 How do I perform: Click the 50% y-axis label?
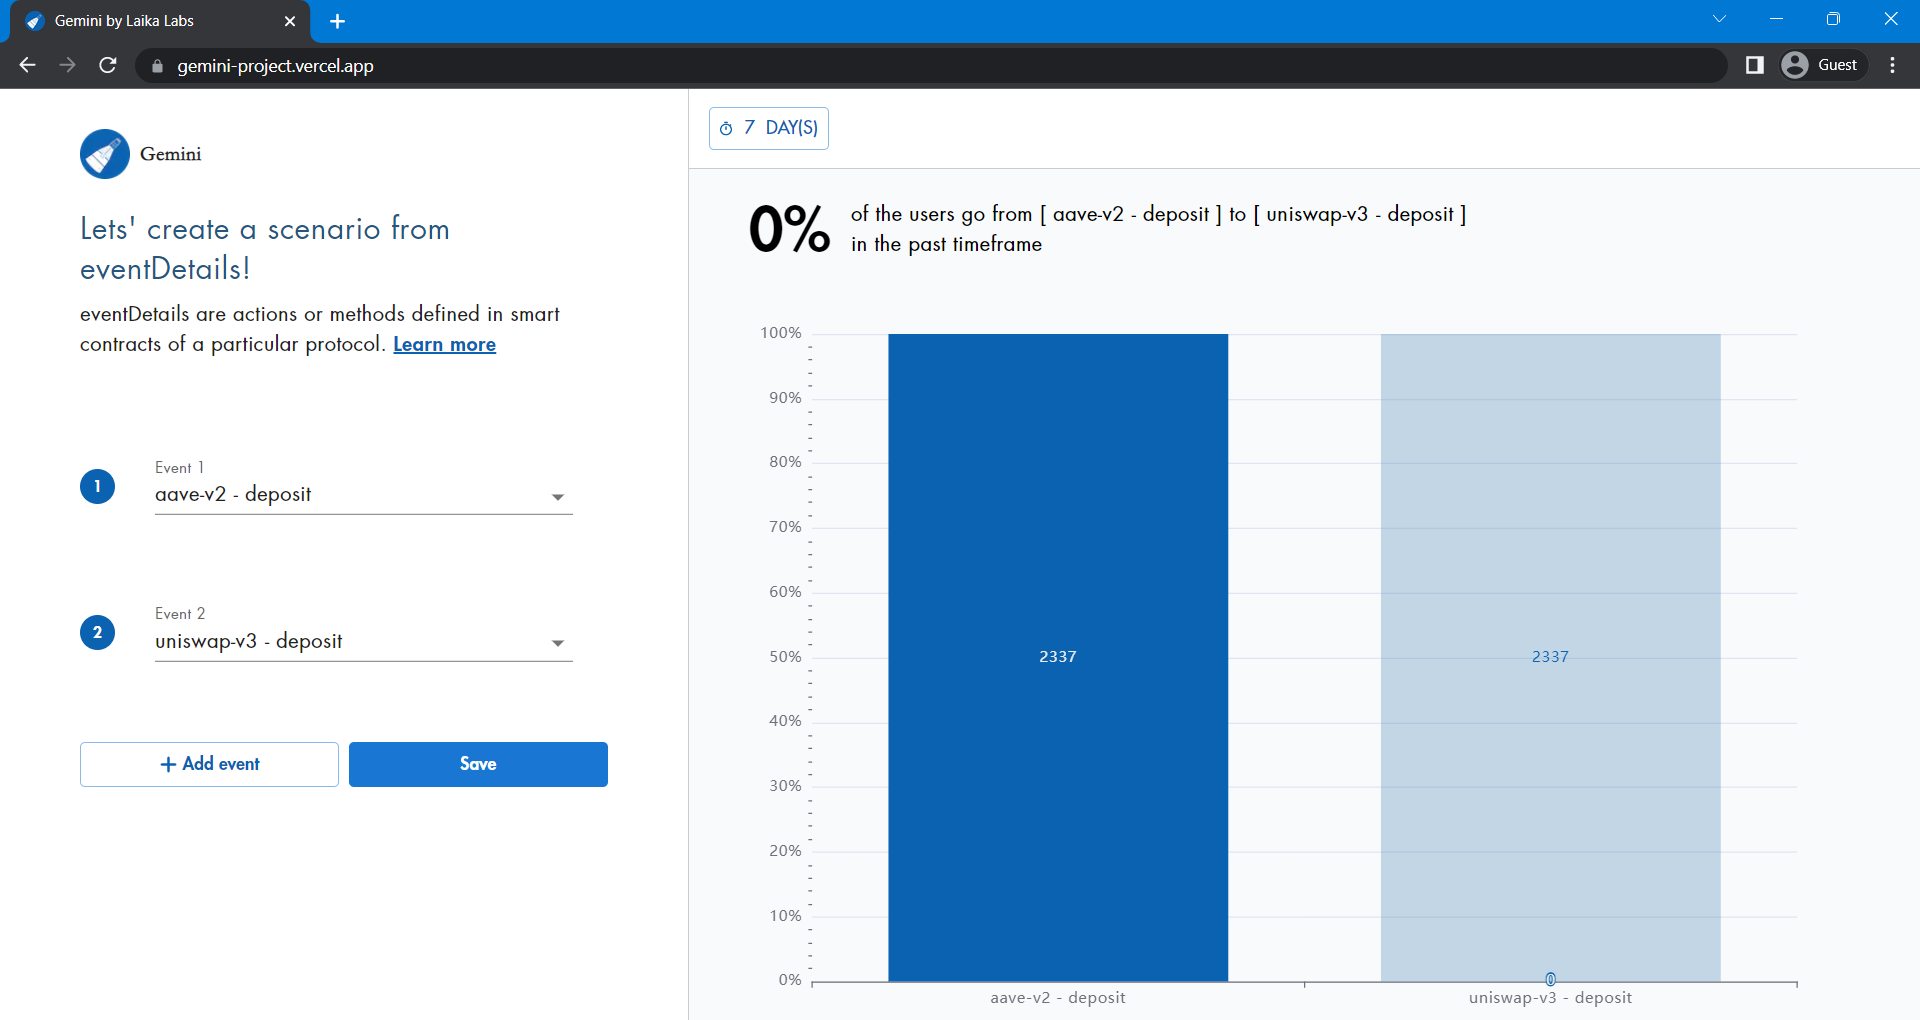785,657
